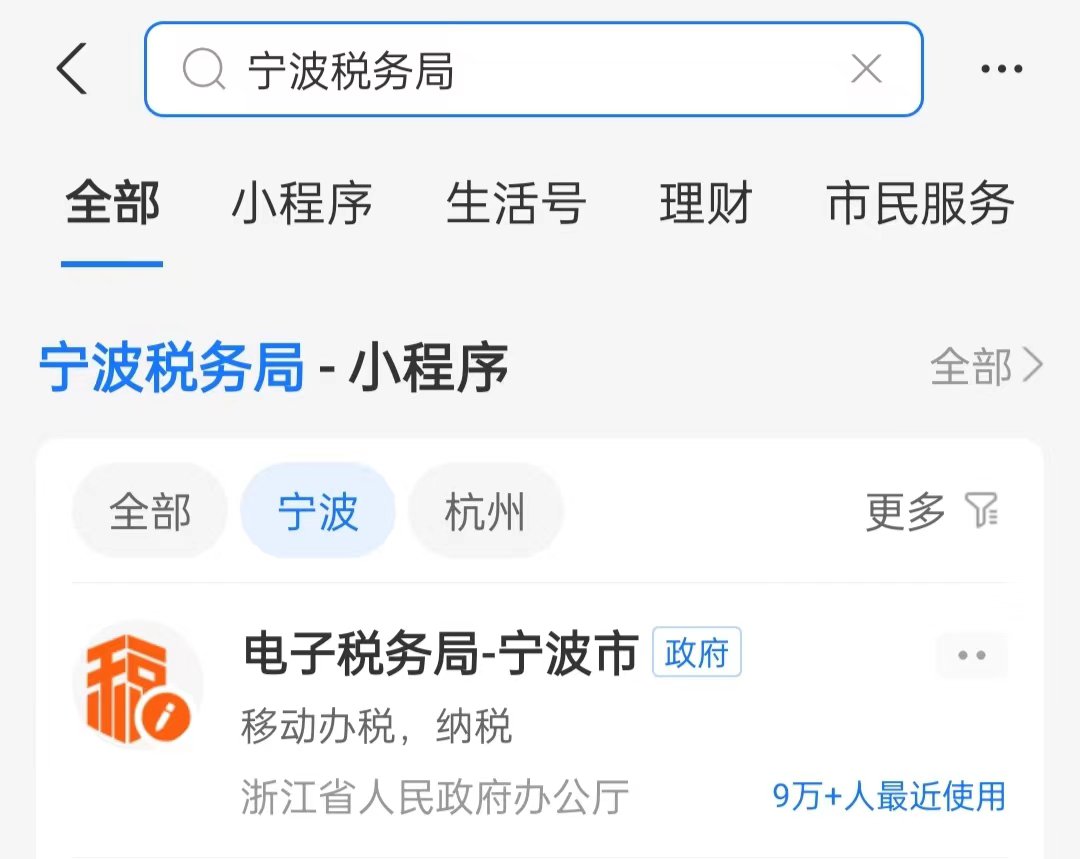Expand 全部 mini program results chevron
Viewport: 1080px width, 859px height.
986,366
